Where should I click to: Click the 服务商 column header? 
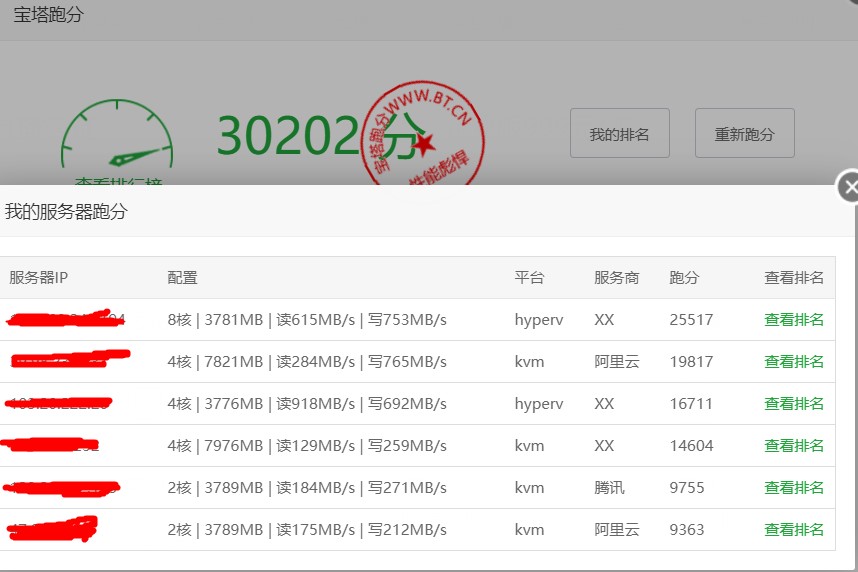(616, 278)
